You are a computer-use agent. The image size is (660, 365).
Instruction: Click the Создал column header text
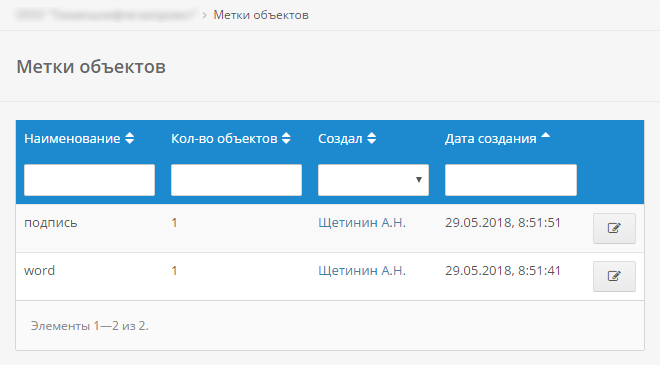click(x=340, y=139)
